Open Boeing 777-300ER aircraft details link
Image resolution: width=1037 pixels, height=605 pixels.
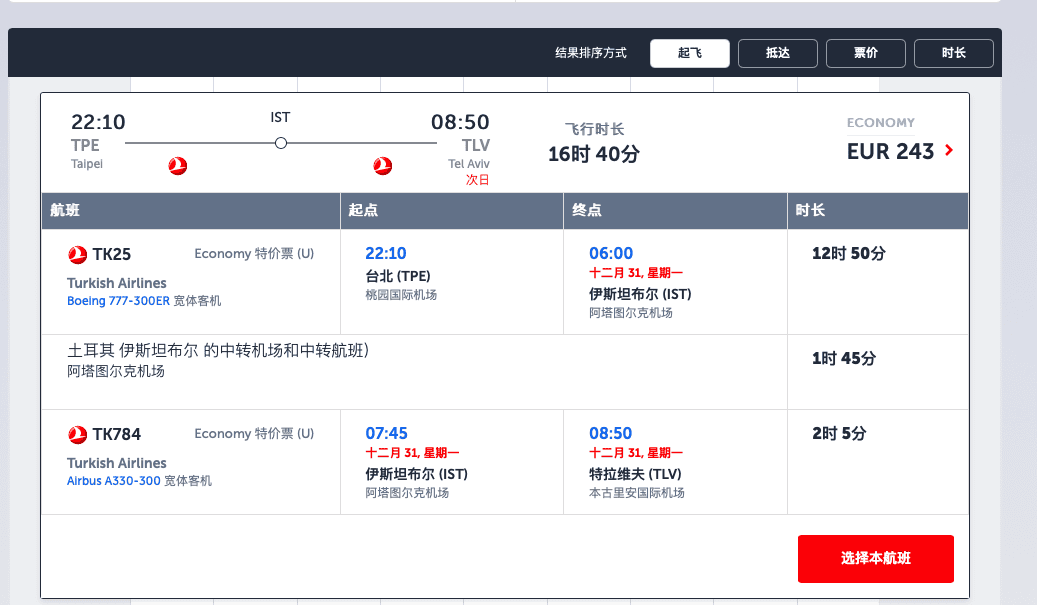click(x=118, y=301)
